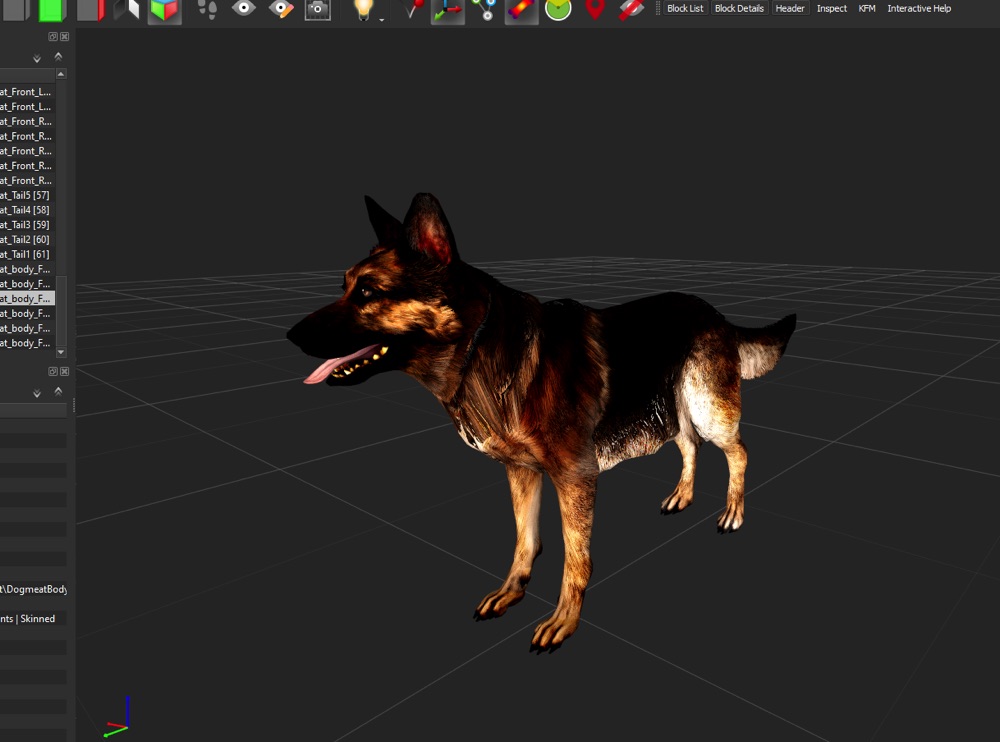Close the lower block details panel
The height and width of the screenshot is (742, 1000).
(x=64, y=371)
